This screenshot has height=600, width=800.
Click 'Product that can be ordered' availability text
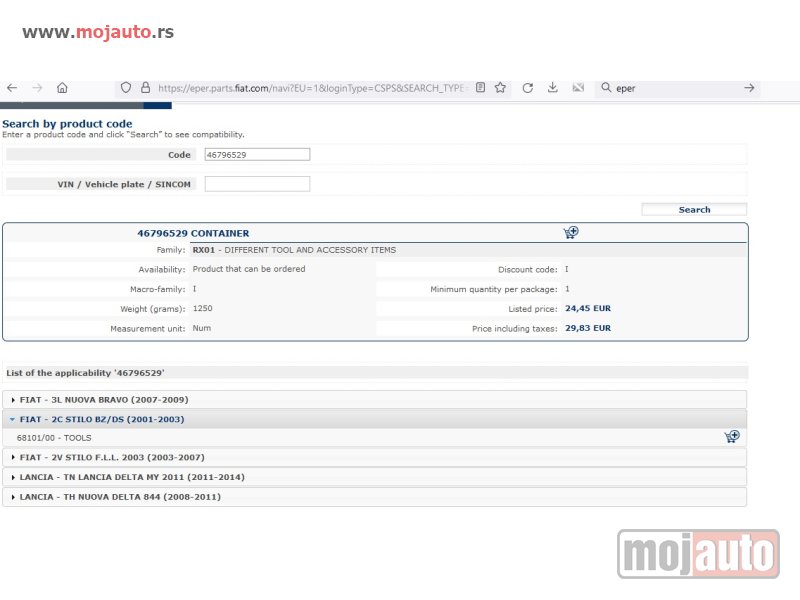249,269
